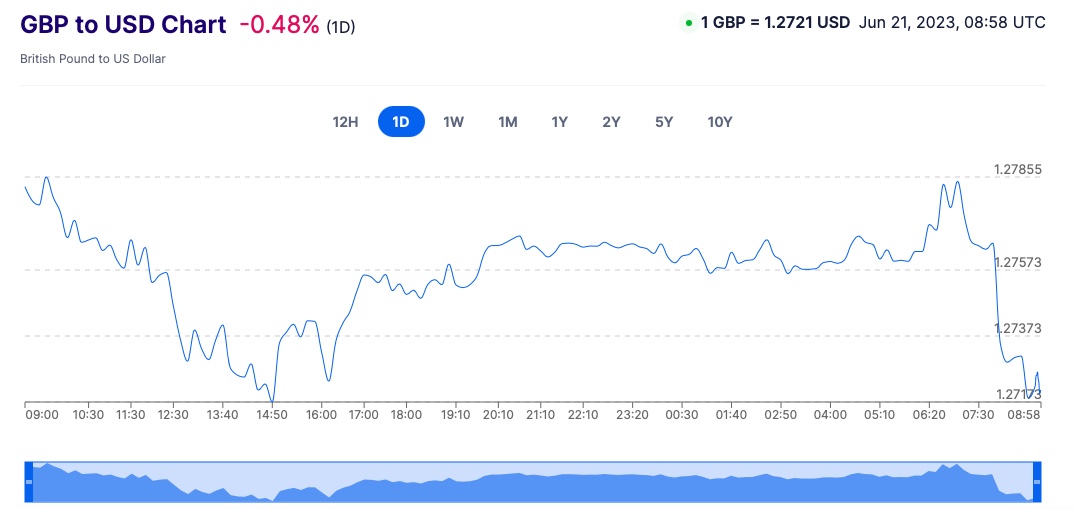Select the 1D time range tab
This screenshot has height=509, width=1075.
coord(401,122)
